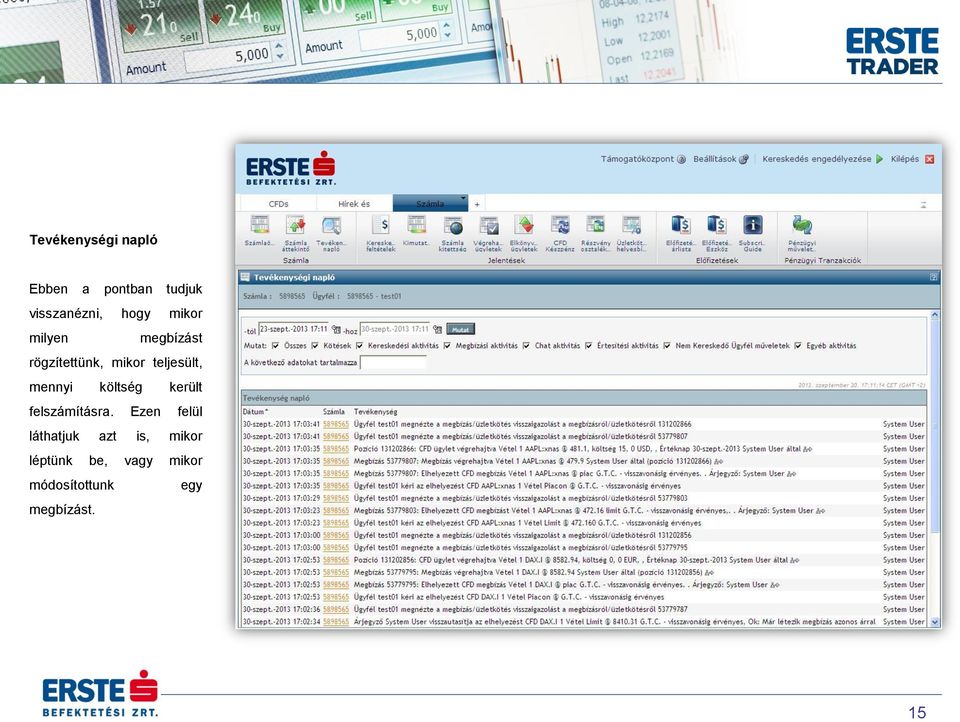Open the Támogatóközpont link
The image size is (960, 722).
pyautogui.click(x=637, y=159)
